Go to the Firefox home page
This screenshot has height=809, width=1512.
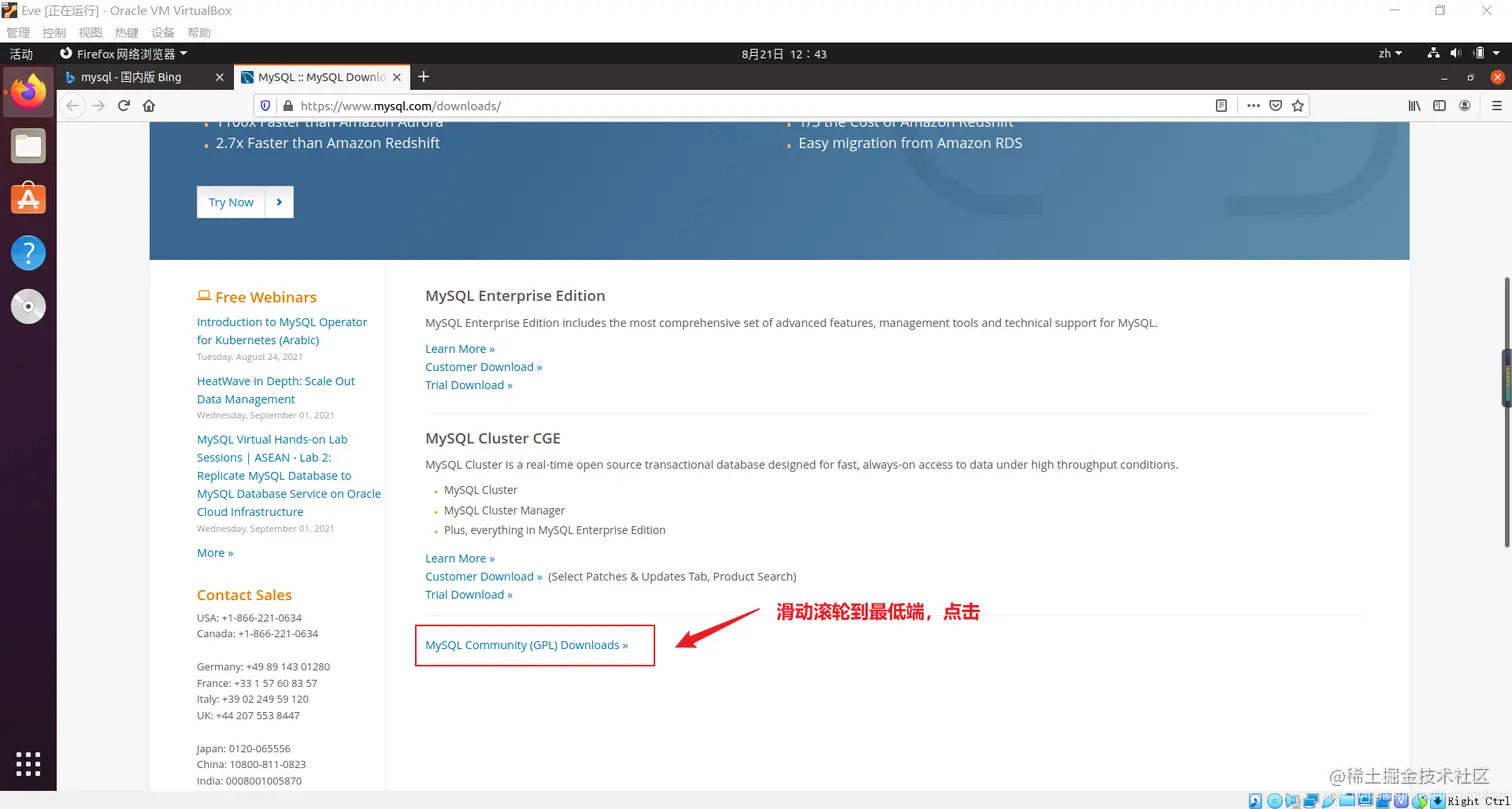pos(149,105)
